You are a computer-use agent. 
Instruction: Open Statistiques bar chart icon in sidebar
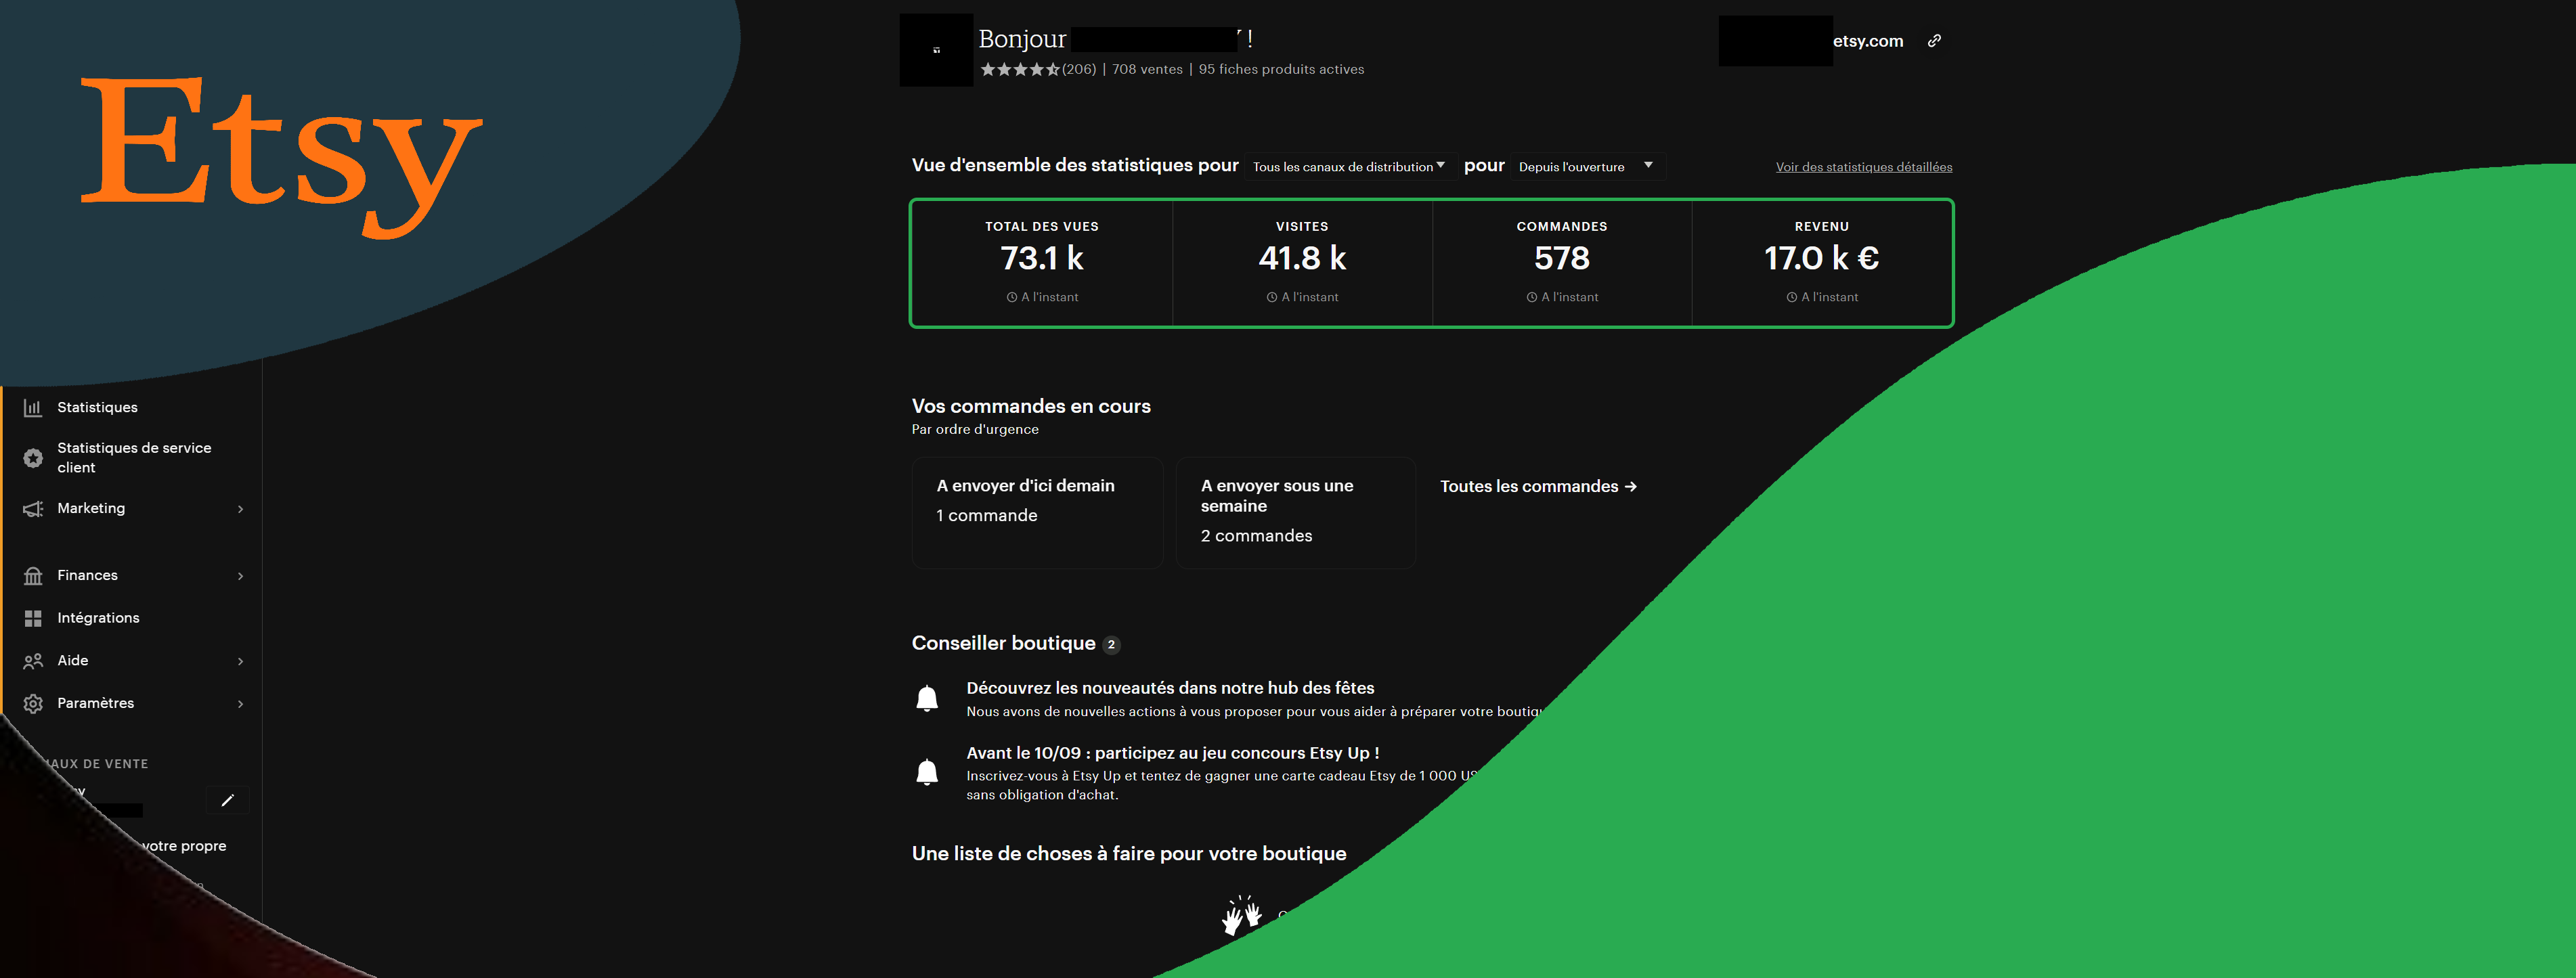click(33, 408)
